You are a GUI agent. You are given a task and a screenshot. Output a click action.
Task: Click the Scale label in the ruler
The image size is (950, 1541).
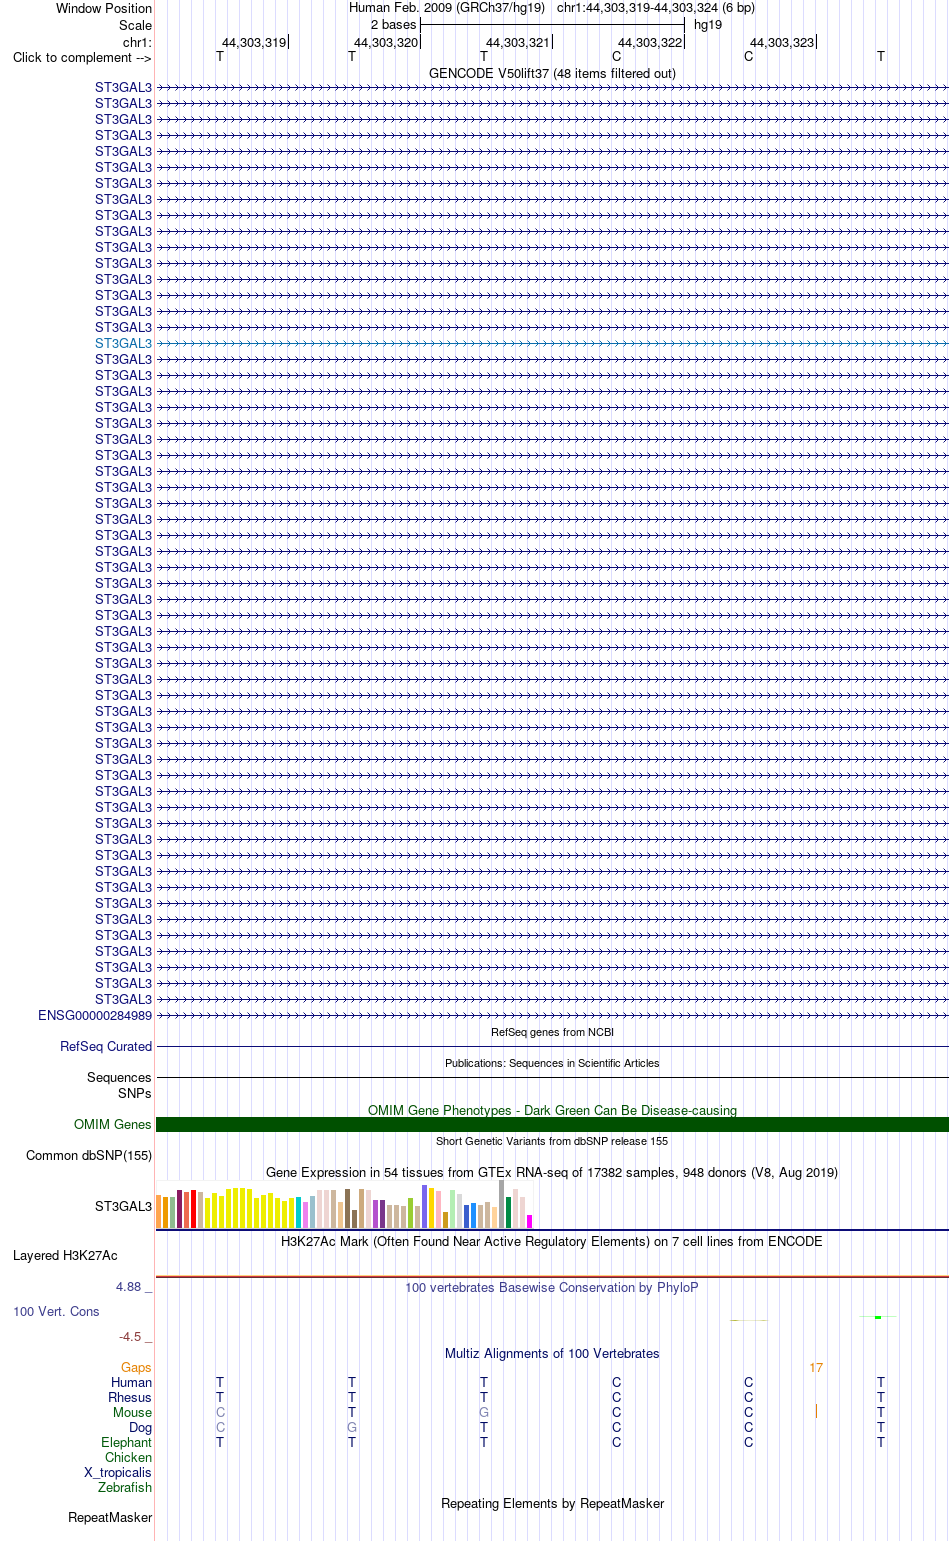pos(136,25)
